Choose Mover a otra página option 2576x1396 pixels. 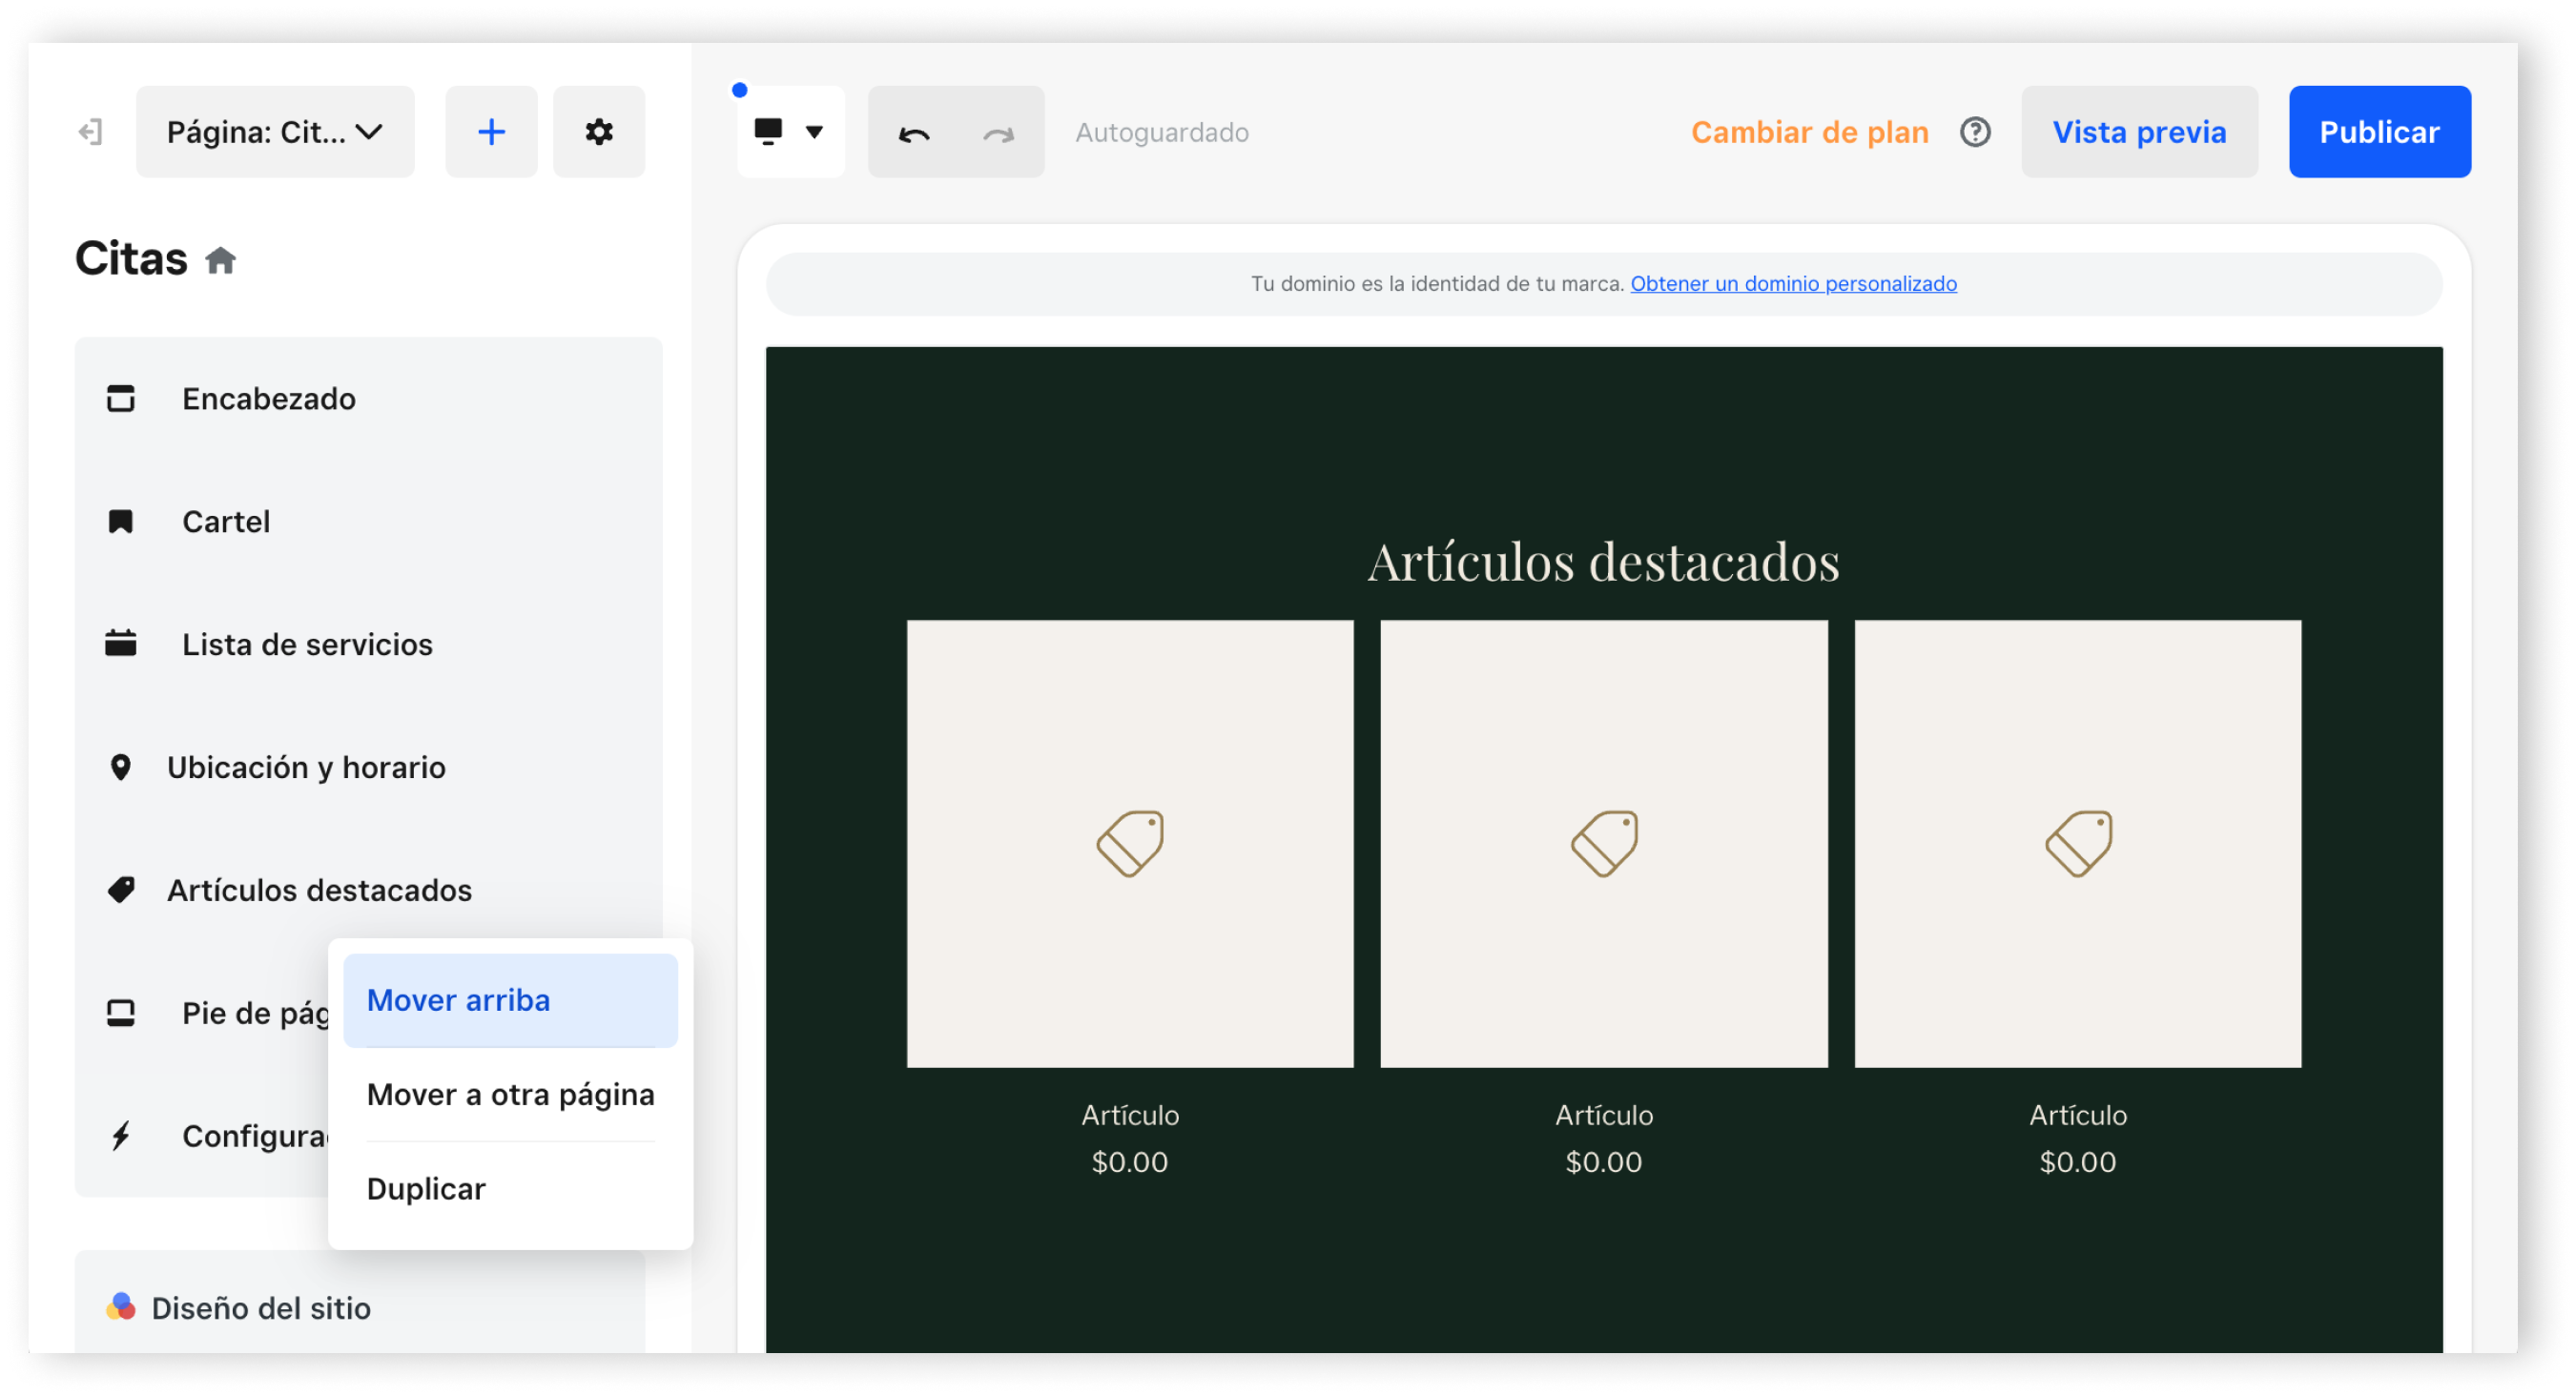point(510,1095)
